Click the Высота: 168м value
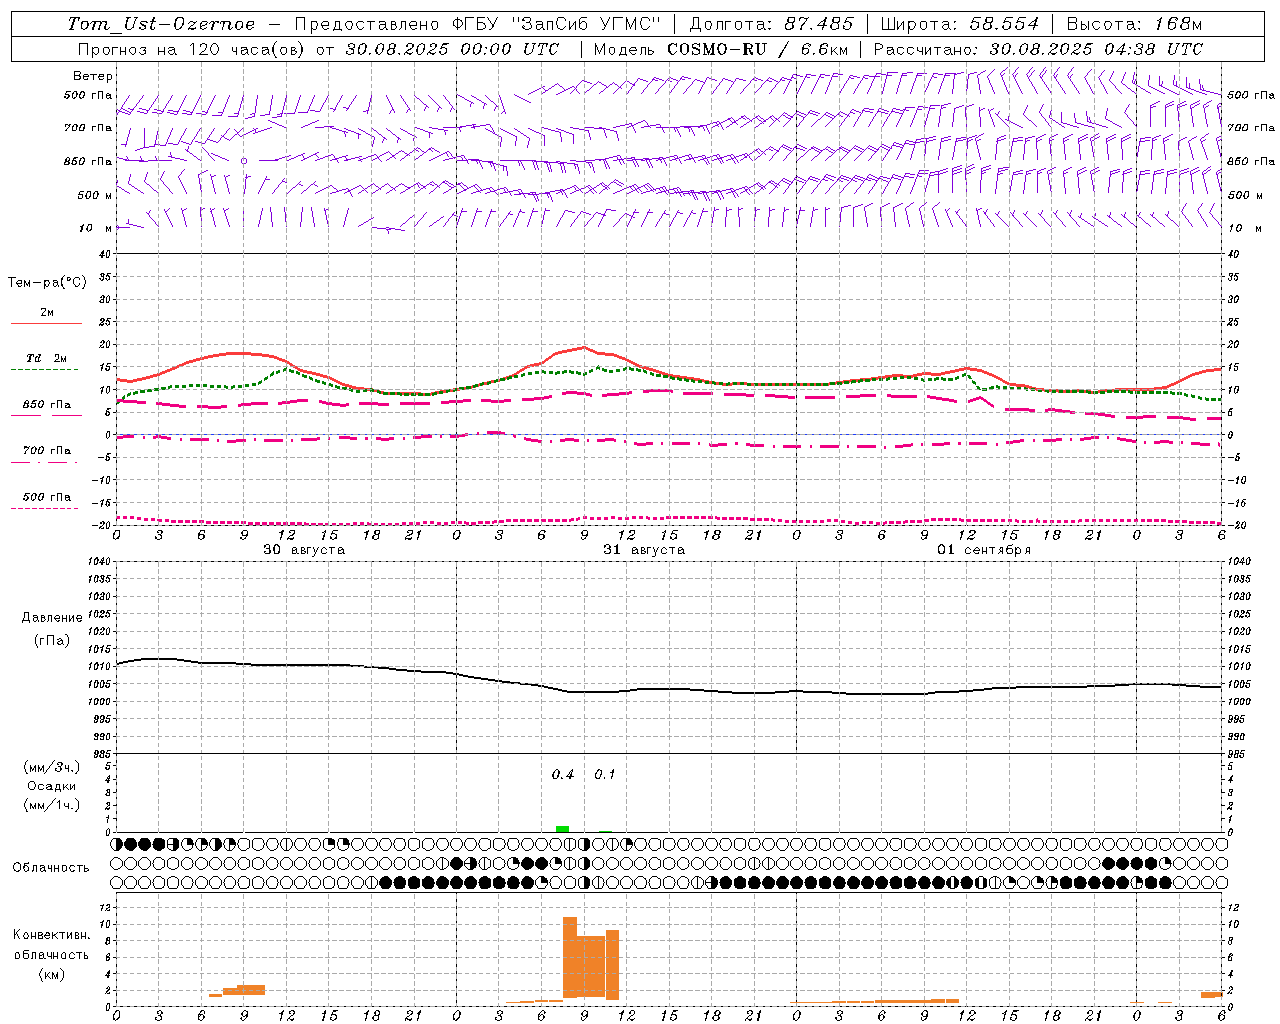The width and height of the screenshot is (1280, 1024). 1134,24
